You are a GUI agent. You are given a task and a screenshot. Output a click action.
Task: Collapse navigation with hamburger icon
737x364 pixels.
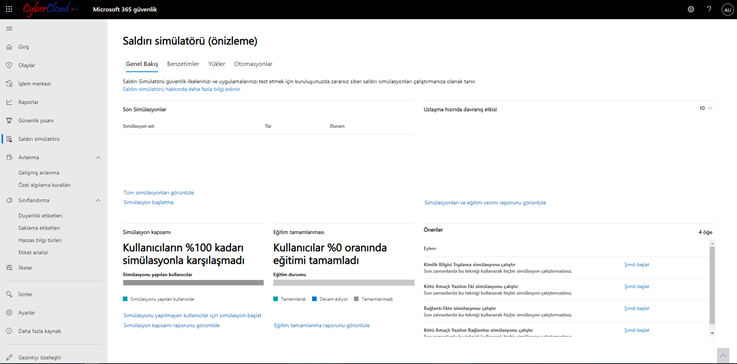click(x=9, y=29)
